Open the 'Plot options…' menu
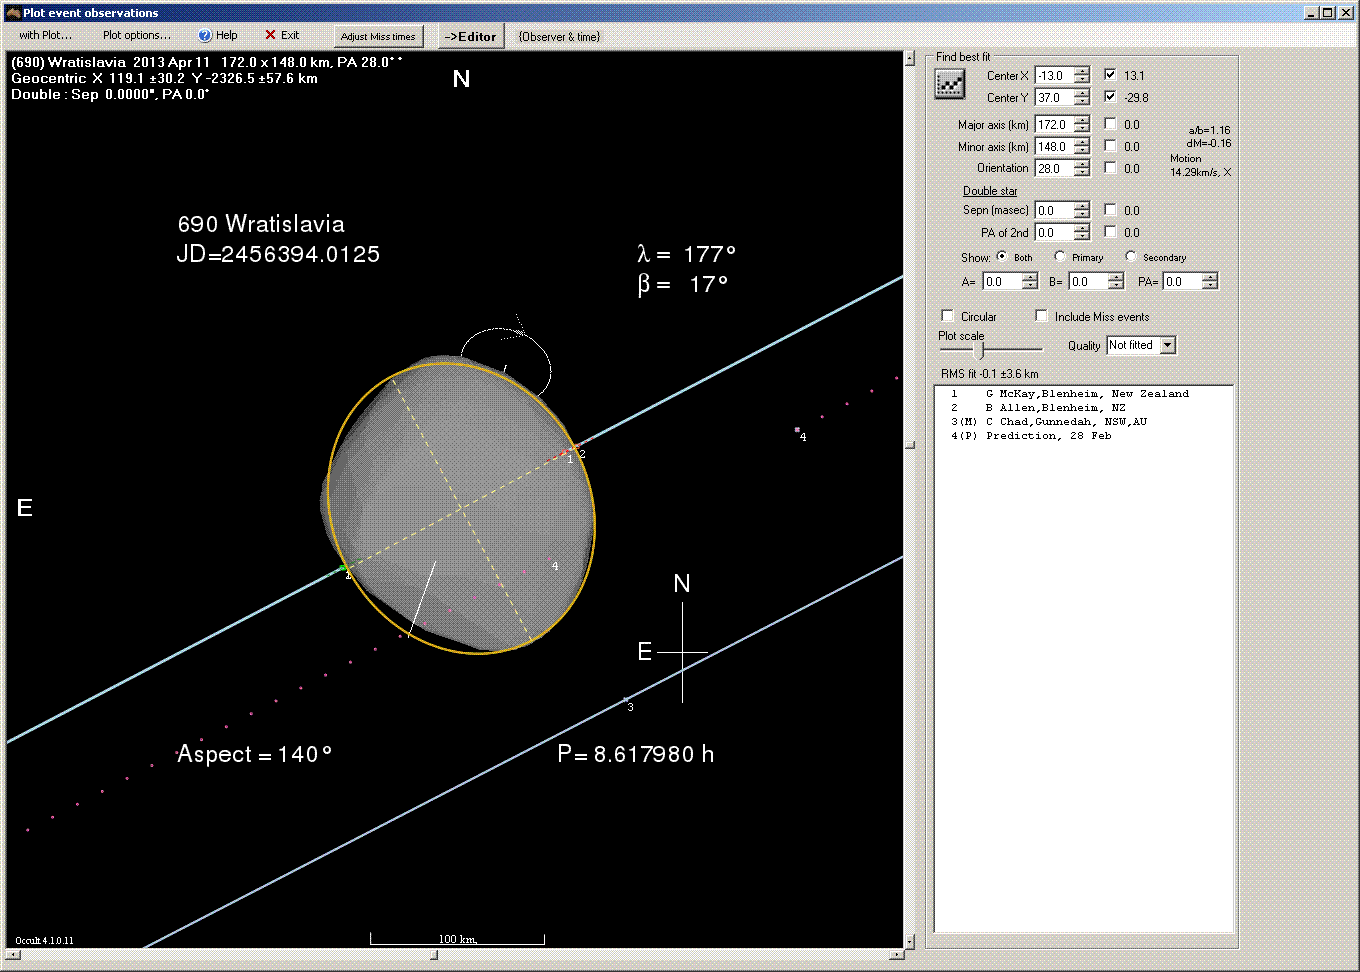This screenshot has height=972, width=1360. 137,35
